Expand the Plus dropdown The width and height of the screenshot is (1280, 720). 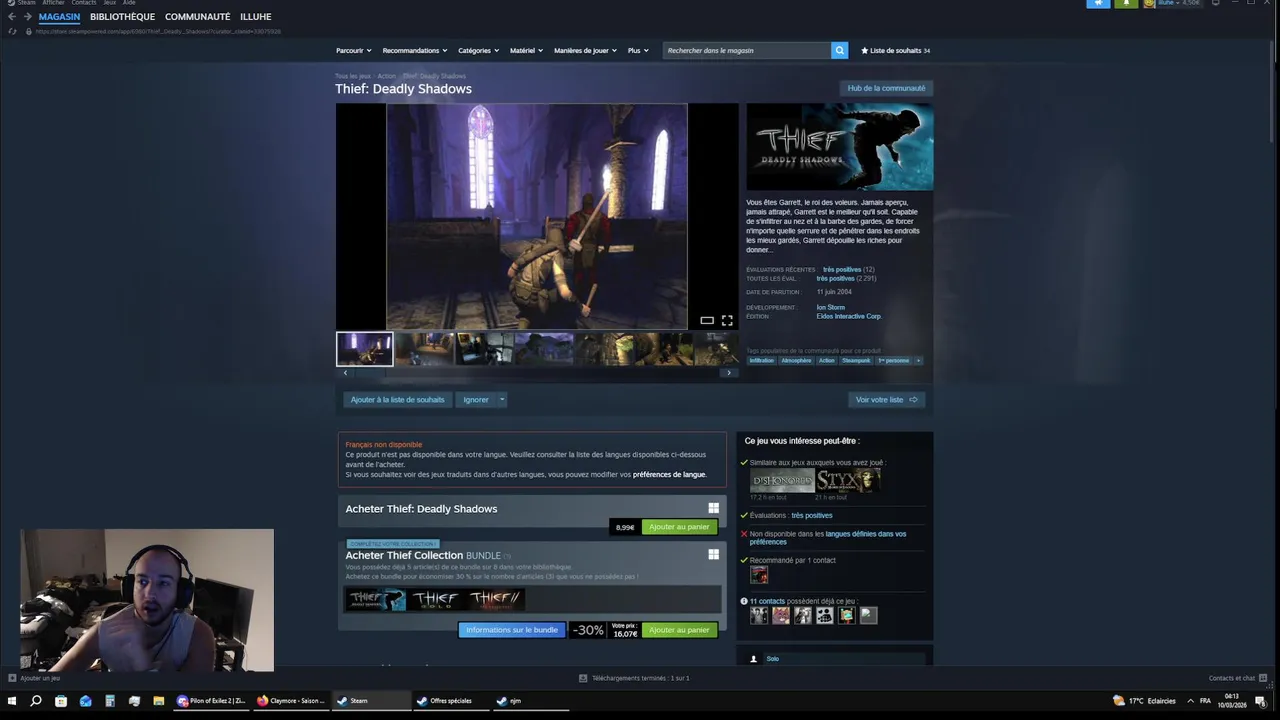[x=638, y=50]
